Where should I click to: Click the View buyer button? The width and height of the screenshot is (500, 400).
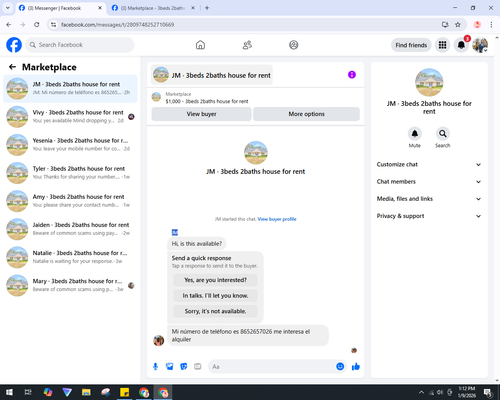pos(201,114)
